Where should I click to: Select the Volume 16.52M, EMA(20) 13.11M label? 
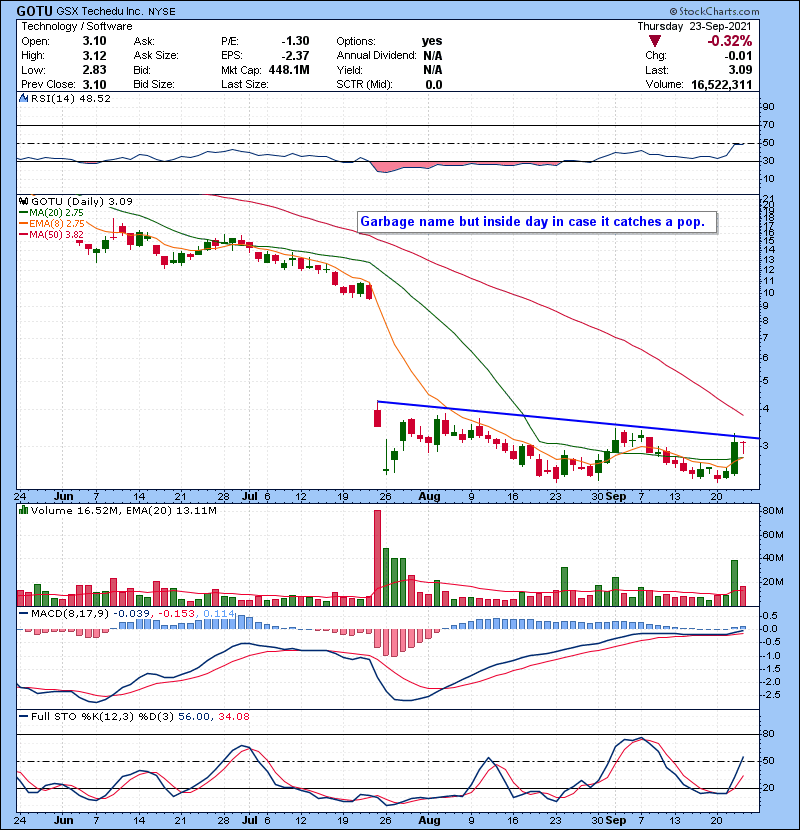(123, 511)
